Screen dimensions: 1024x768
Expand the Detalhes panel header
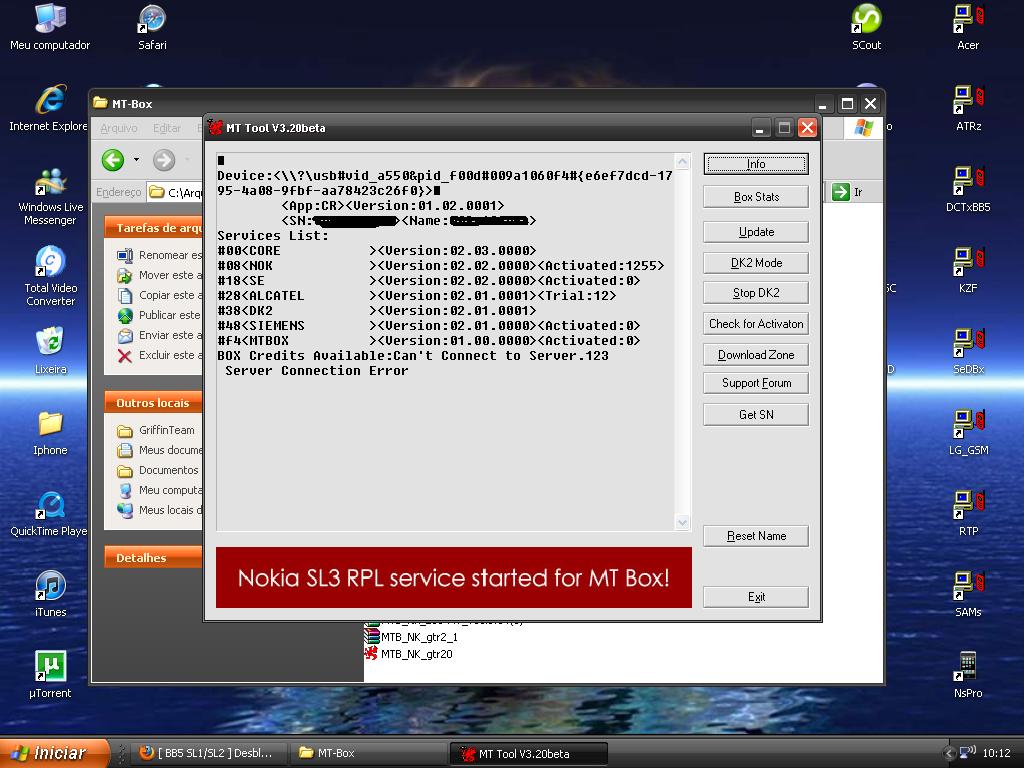(x=153, y=558)
